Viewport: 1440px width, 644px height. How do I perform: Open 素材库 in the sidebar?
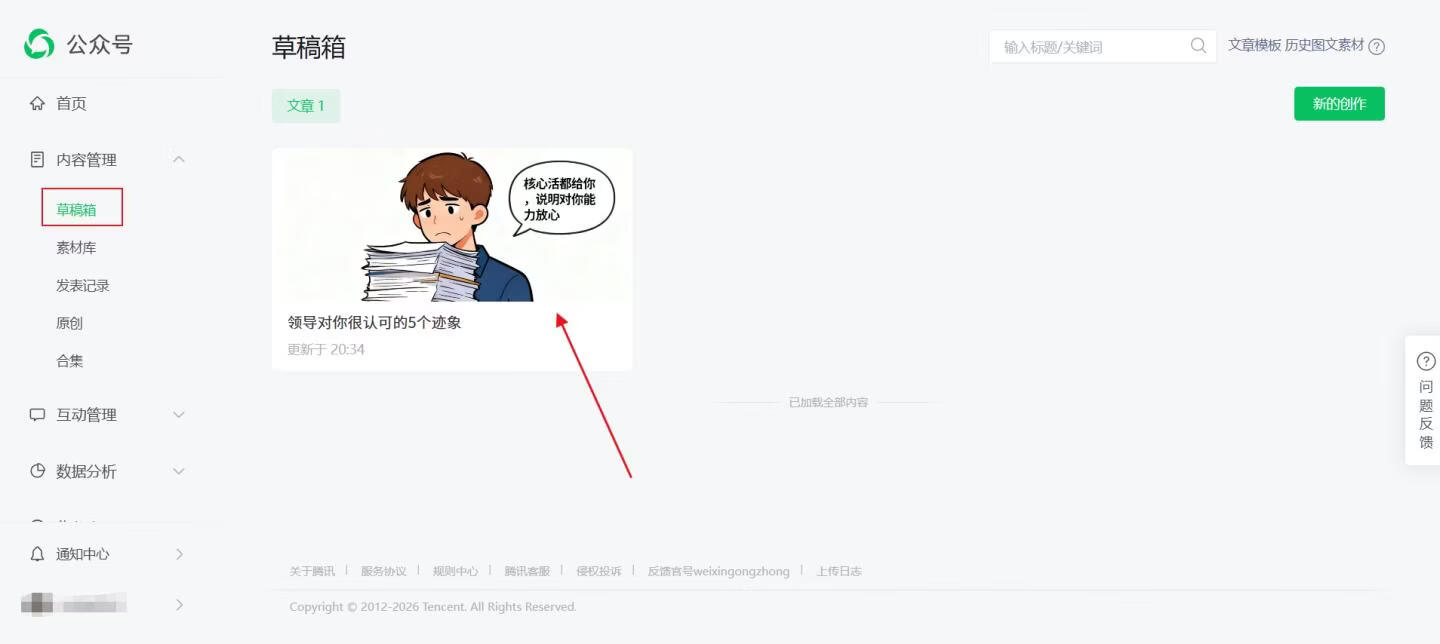76,247
